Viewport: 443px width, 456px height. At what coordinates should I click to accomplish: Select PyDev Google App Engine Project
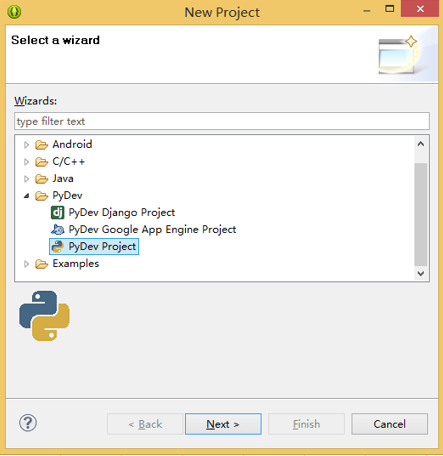152,229
